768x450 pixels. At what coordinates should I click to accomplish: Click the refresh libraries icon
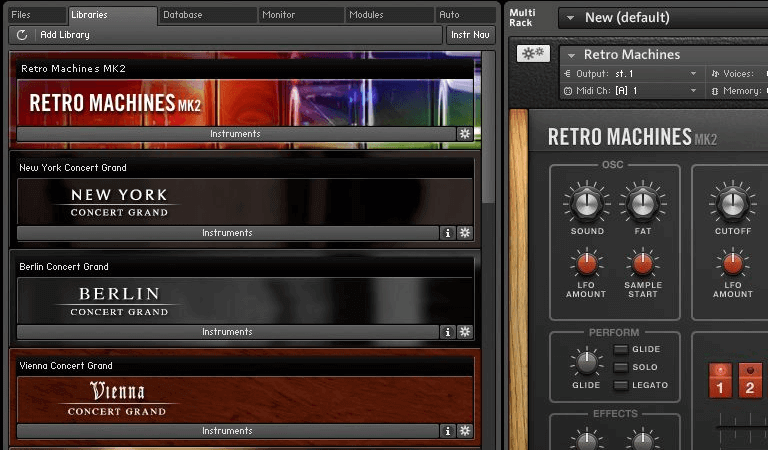(22, 35)
